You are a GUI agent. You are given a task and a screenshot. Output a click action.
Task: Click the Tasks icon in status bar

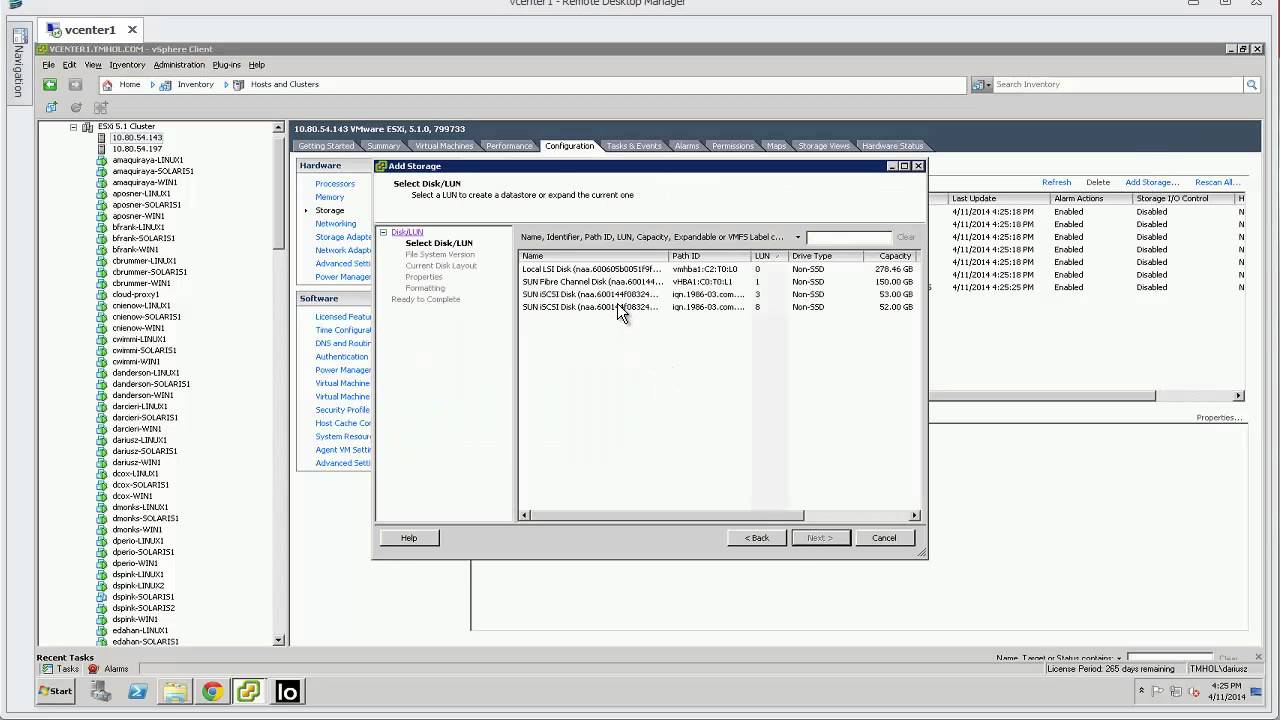[47, 669]
